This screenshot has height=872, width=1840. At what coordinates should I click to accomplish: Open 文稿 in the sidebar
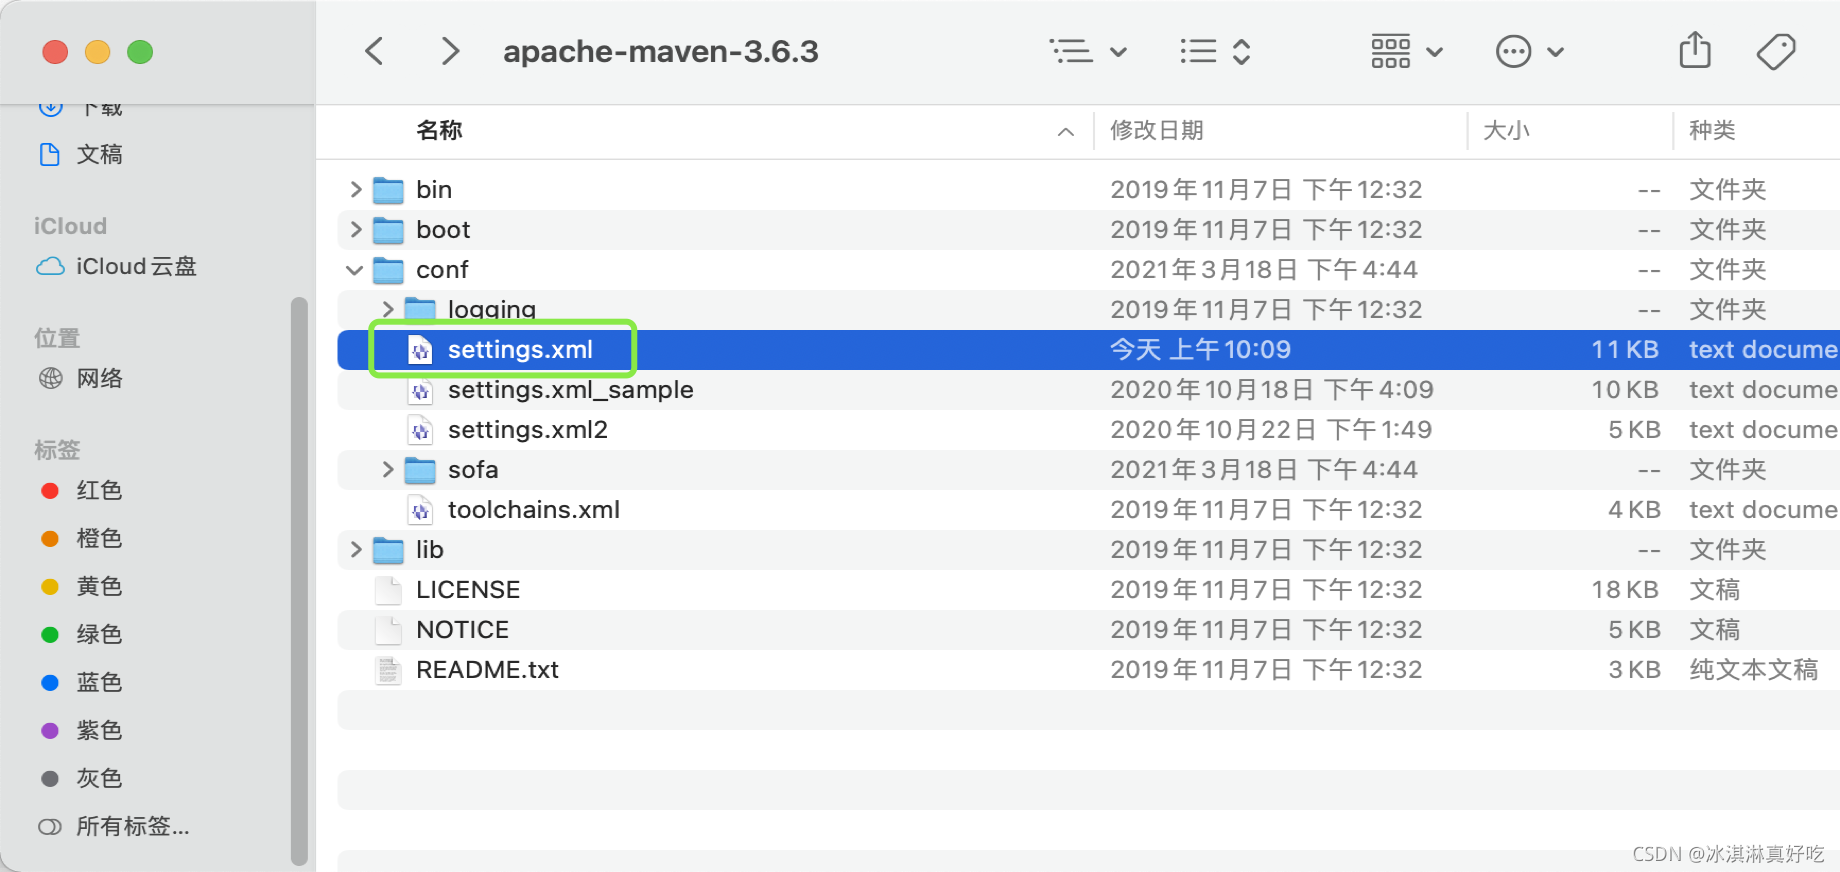(x=99, y=154)
